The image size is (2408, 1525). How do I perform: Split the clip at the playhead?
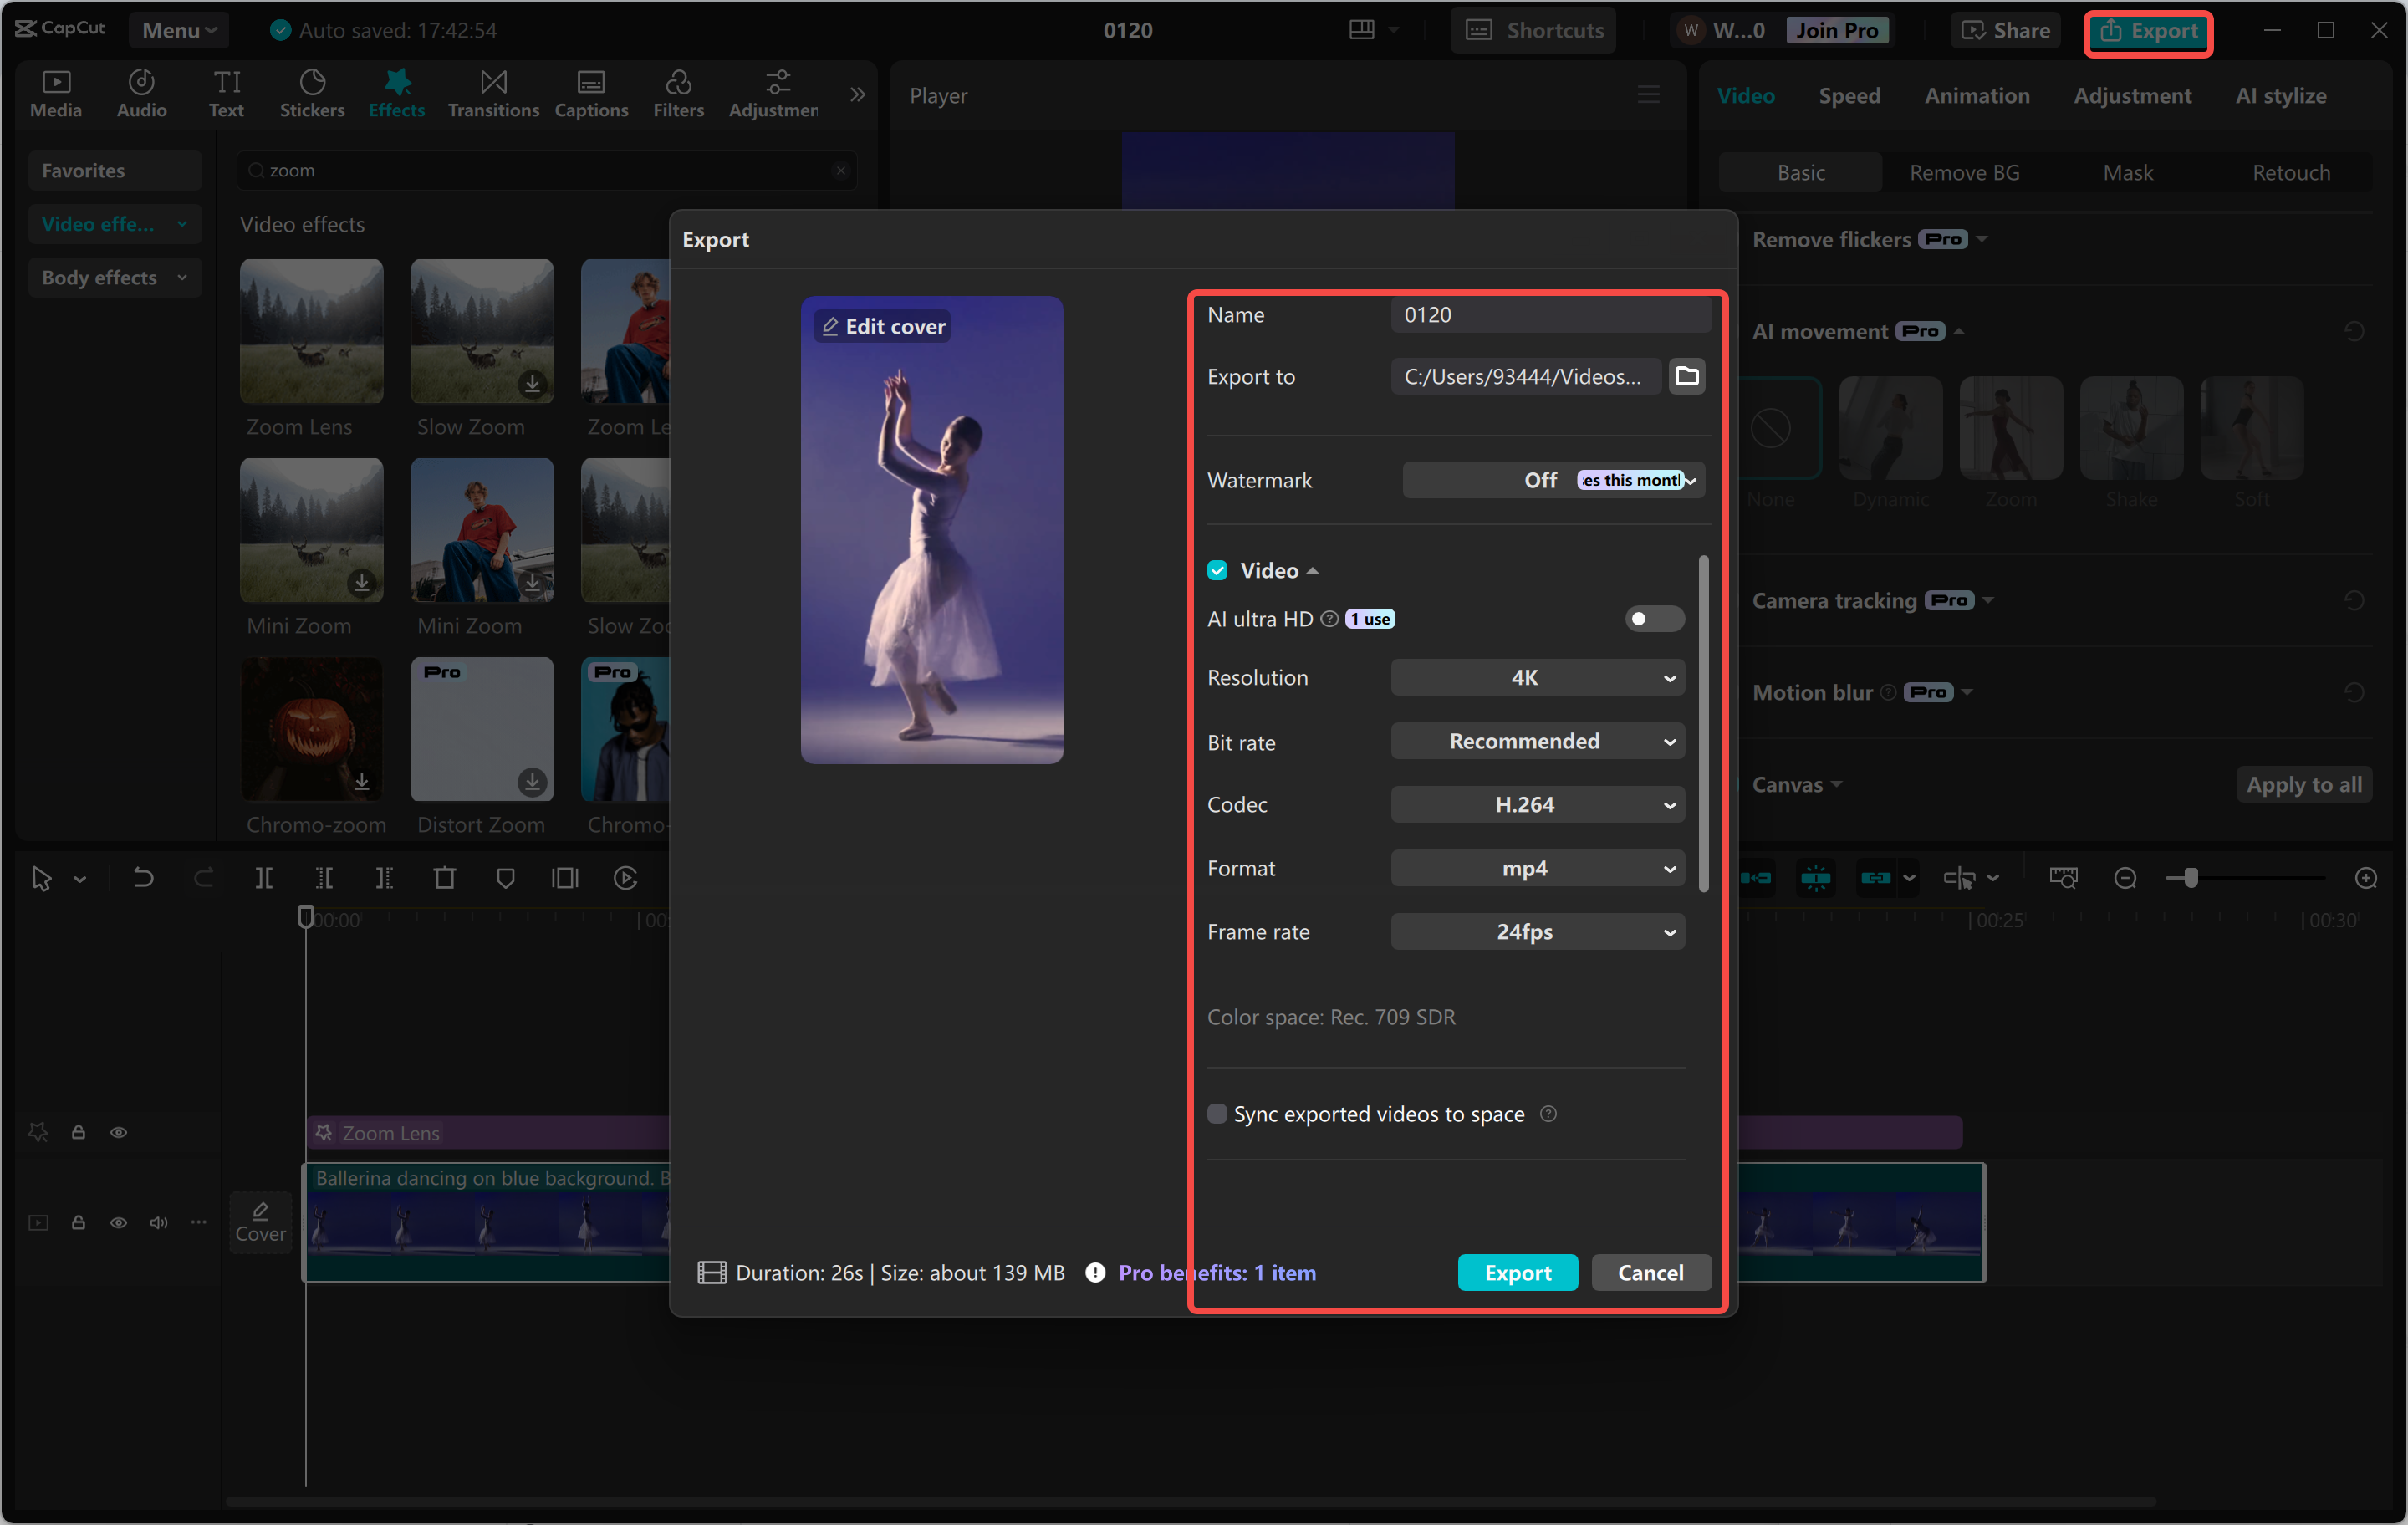(x=265, y=878)
